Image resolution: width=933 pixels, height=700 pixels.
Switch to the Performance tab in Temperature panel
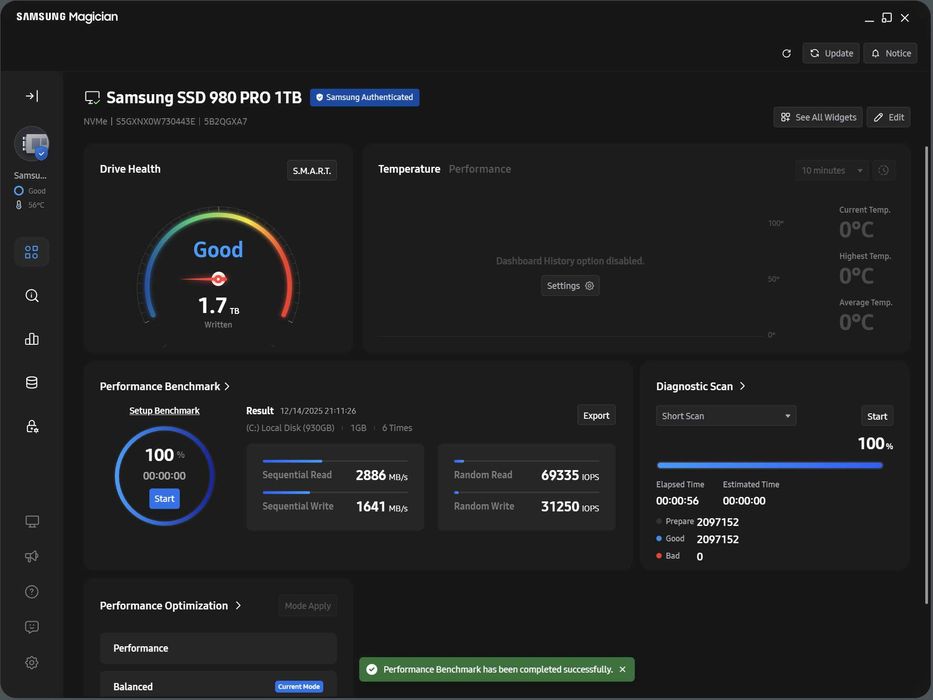(479, 169)
